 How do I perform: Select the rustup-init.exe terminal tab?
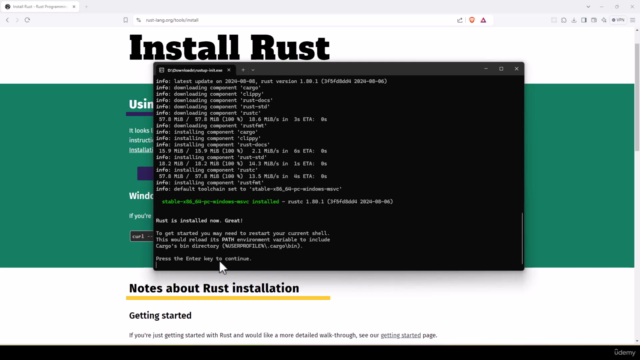coord(195,70)
